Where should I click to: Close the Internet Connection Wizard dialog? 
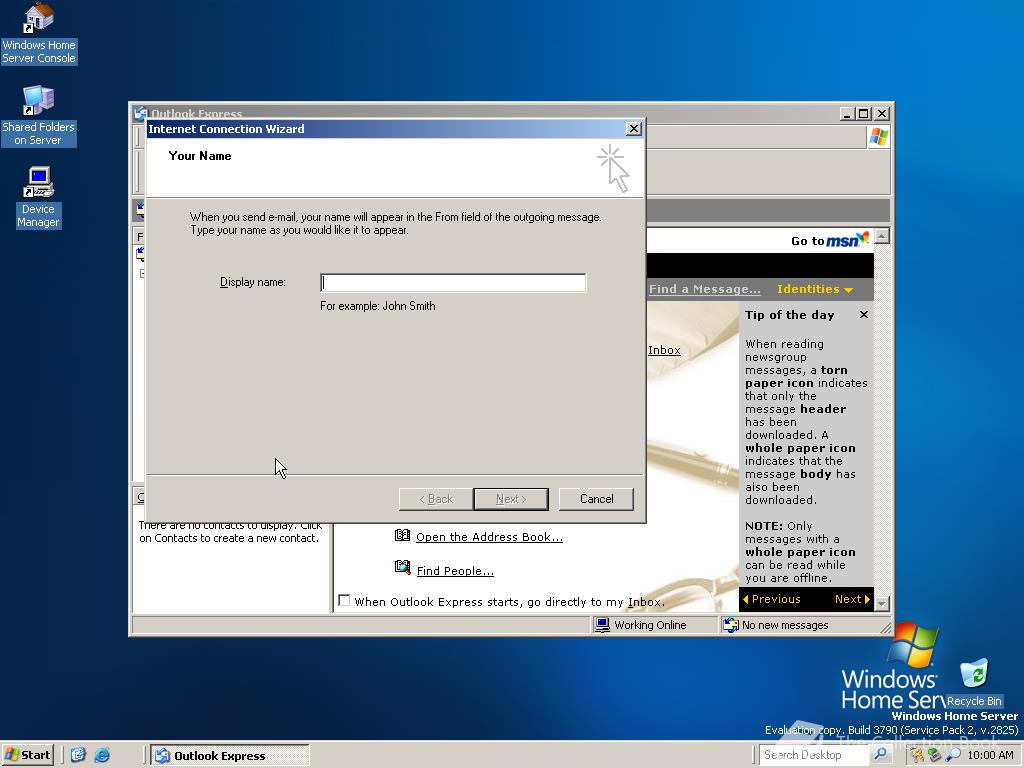(x=633, y=129)
